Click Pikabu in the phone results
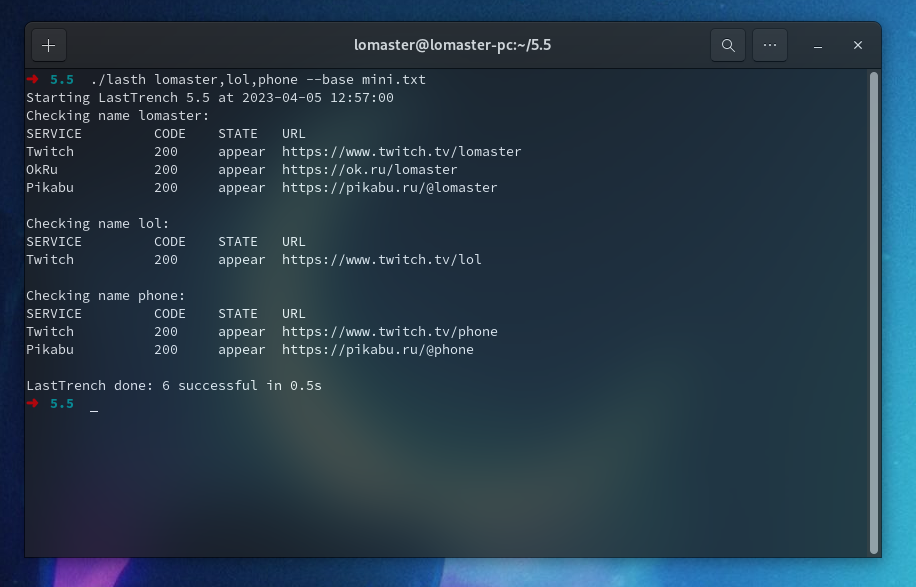 50,350
